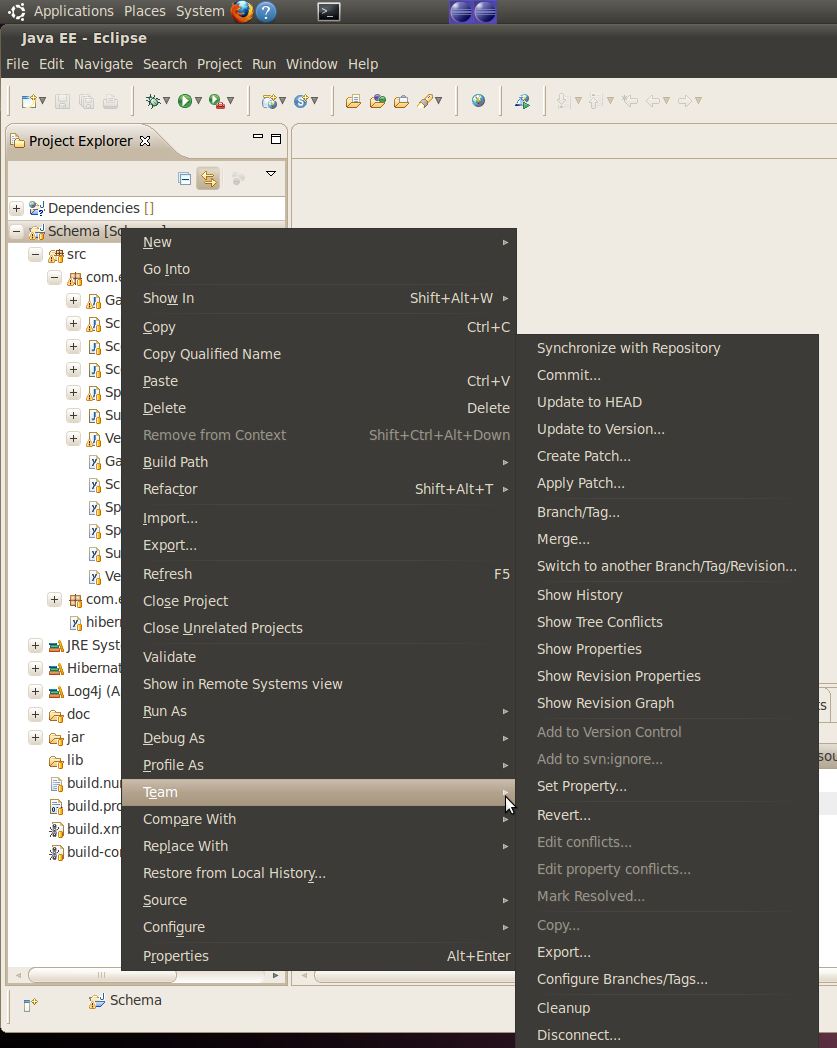Open the Terminal launcher in top panel

(329, 11)
